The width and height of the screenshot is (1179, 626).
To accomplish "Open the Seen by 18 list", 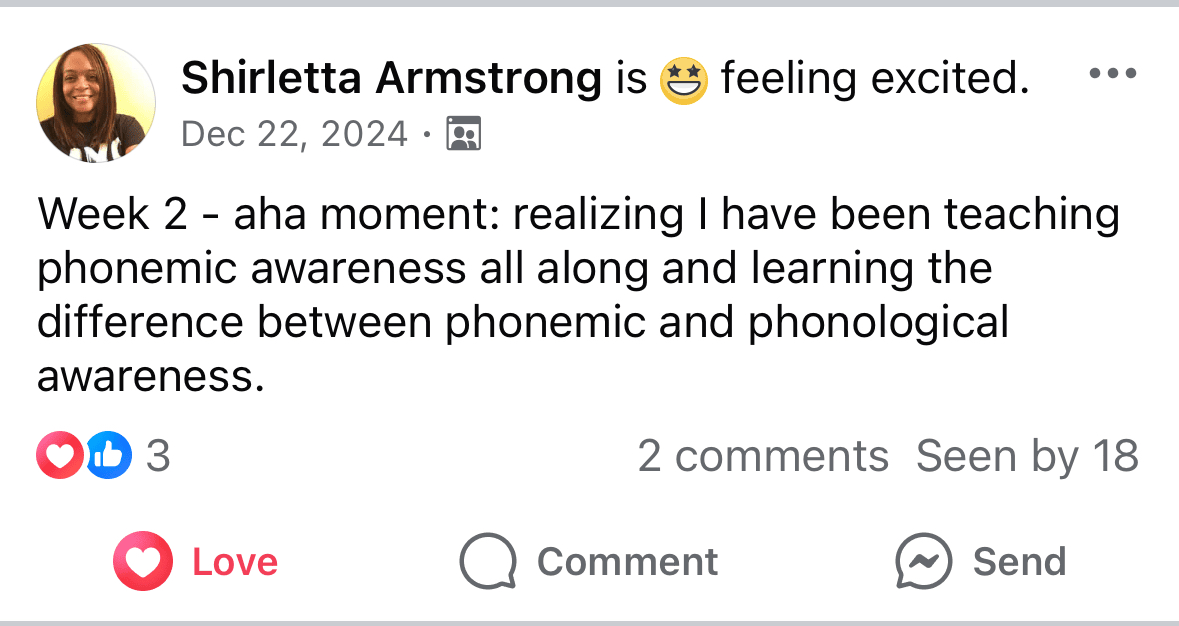I will pos(1027,456).
